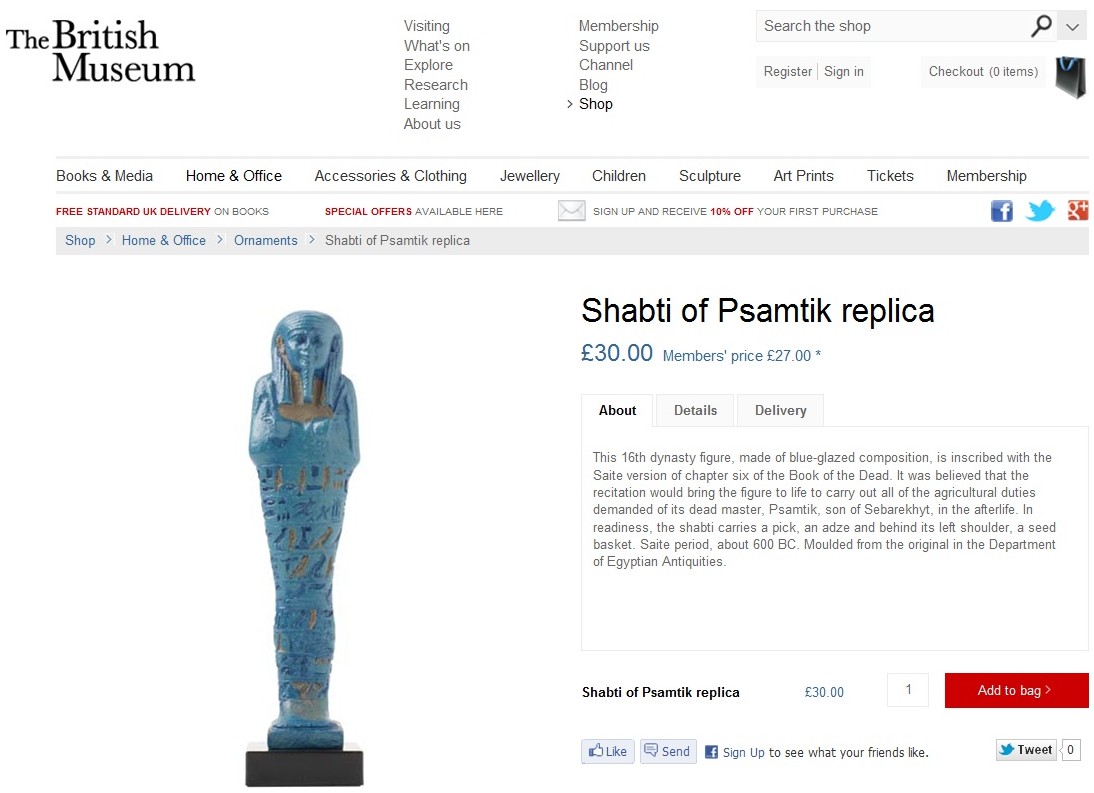The height and width of the screenshot is (793, 1094).
Task: Open the Home & Office menu
Action: coord(234,176)
